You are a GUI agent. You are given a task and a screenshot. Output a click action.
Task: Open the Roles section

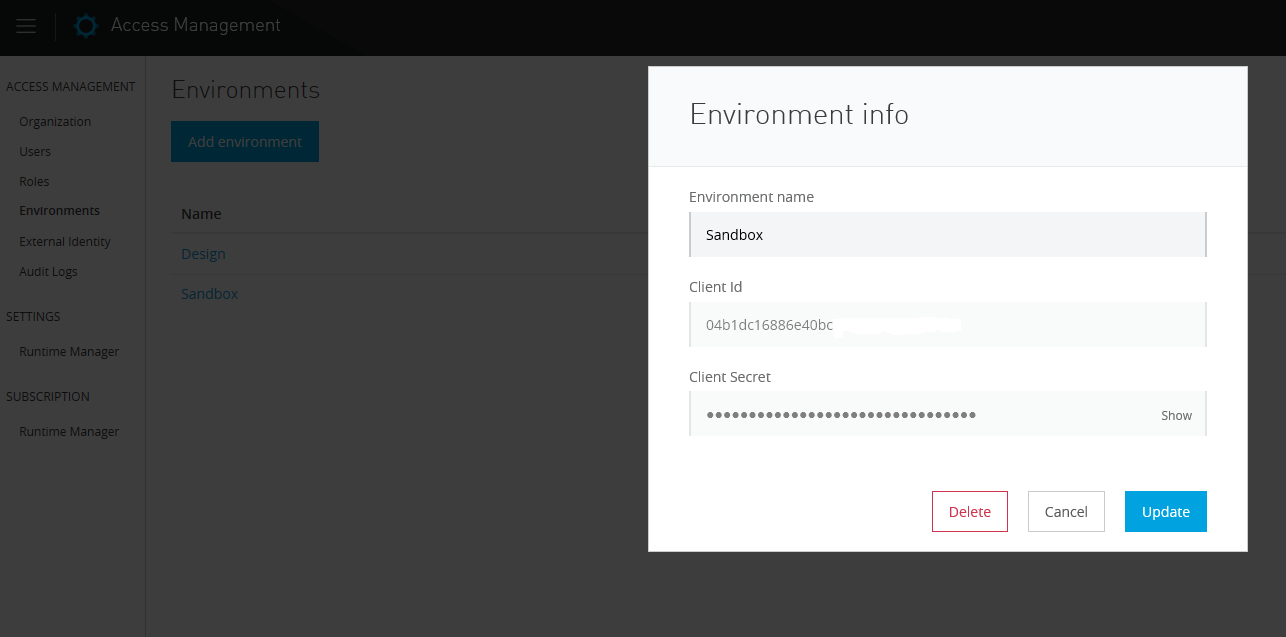click(x=34, y=182)
